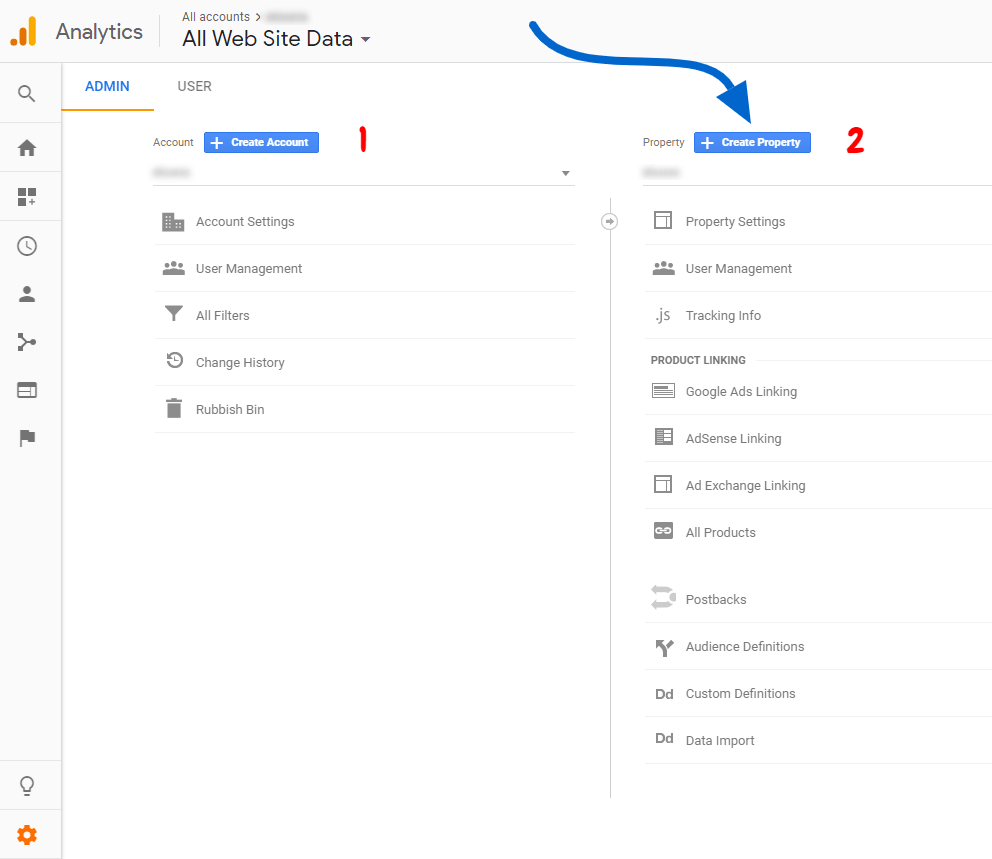The height and width of the screenshot is (859, 992).
Task: Expand the All Web Site Data selector
Action: coord(276,40)
